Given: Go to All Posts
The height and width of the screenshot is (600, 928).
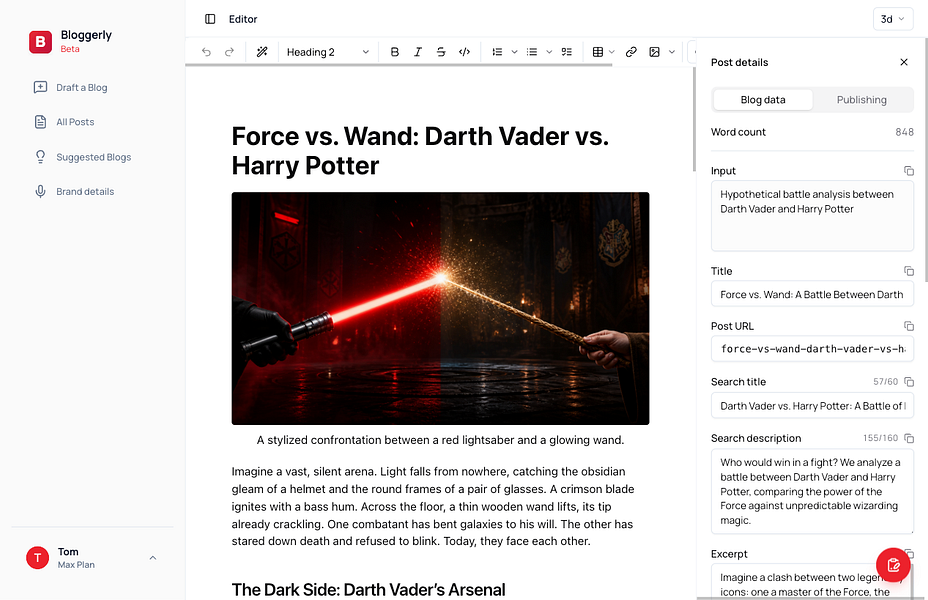Looking at the screenshot, I should click(64, 122).
